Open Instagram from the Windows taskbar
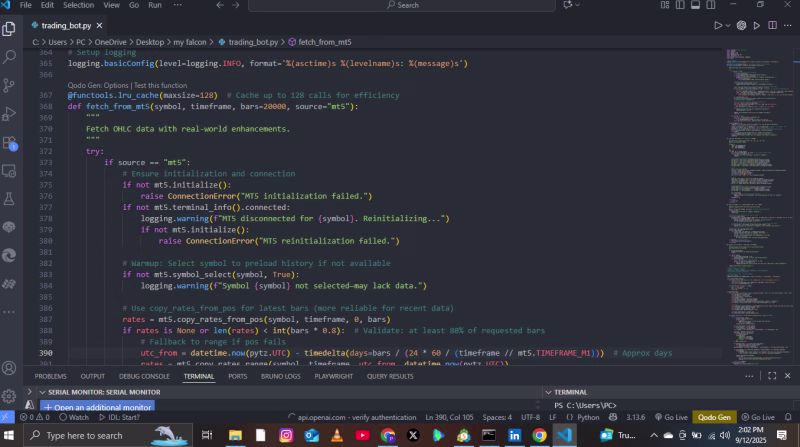 click(286, 435)
